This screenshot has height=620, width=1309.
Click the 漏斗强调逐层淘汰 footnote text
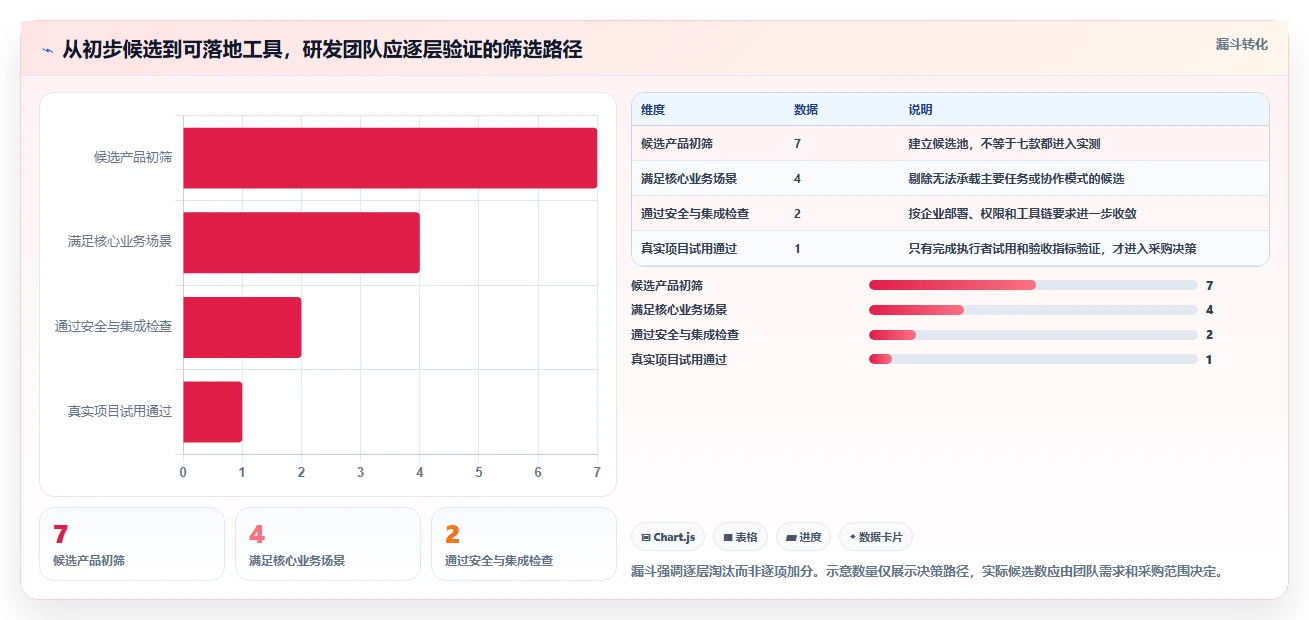tap(927, 572)
